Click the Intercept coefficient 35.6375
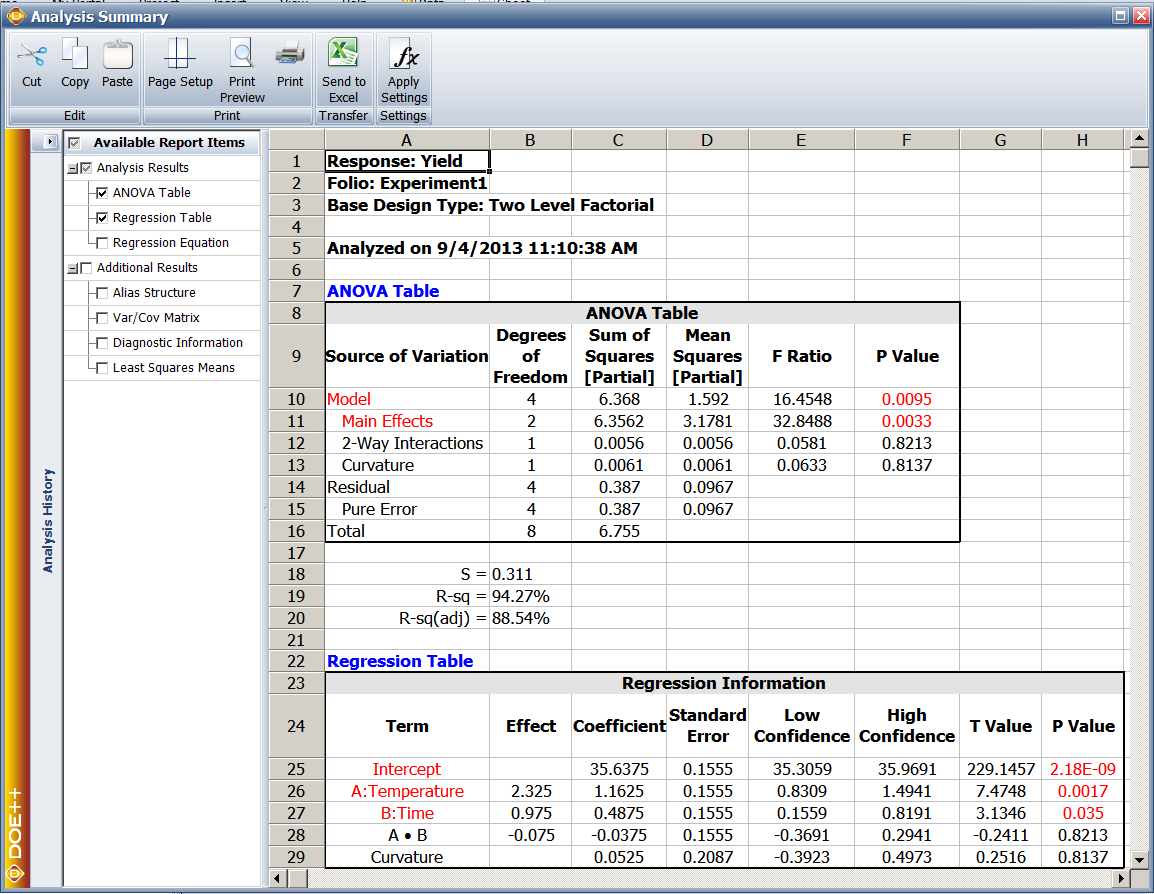The width and height of the screenshot is (1154, 894). [x=619, y=769]
